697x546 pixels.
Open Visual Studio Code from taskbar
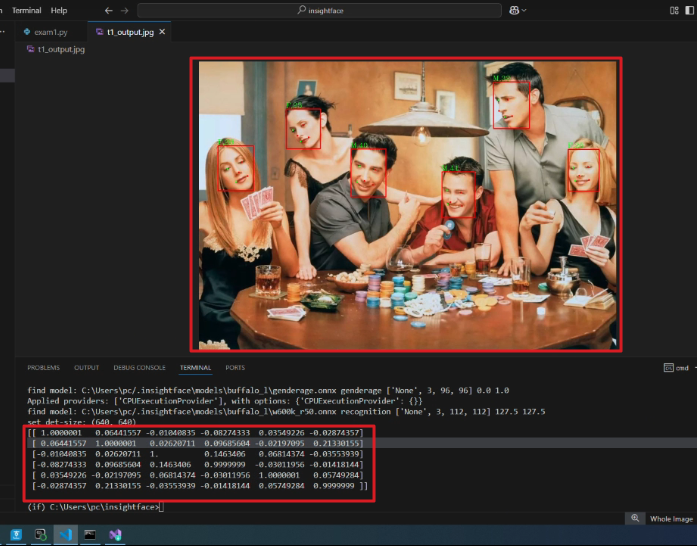pyautogui.click(x=65, y=534)
